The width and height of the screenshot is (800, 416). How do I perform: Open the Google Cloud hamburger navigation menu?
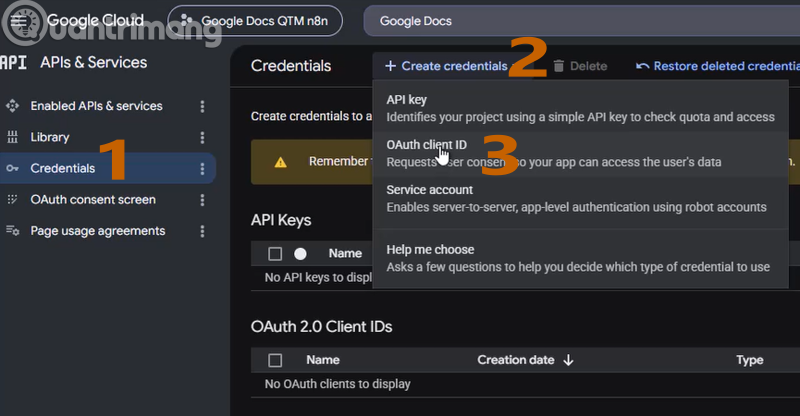tap(19, 20)
